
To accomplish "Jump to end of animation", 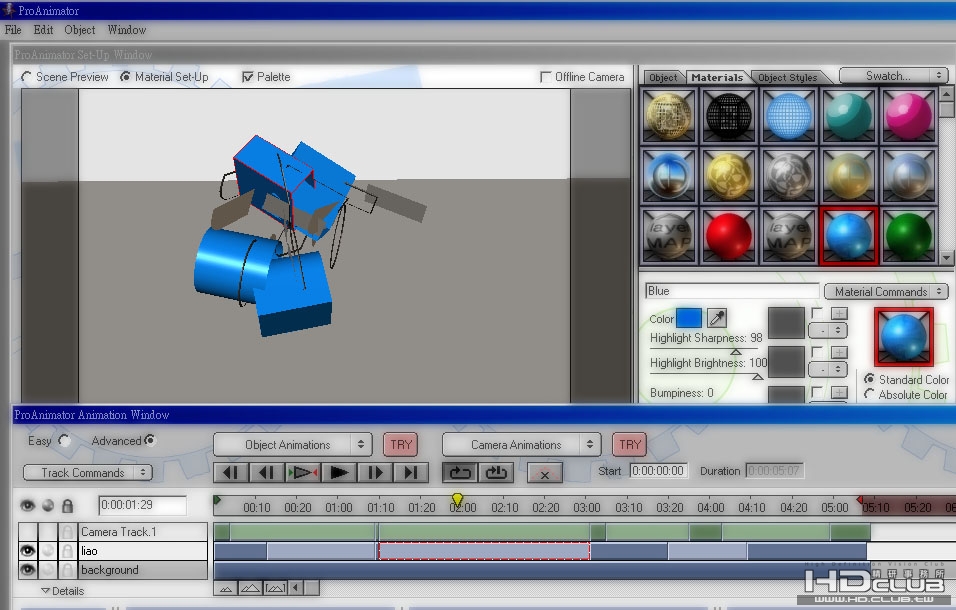I will tap(410, 472).
